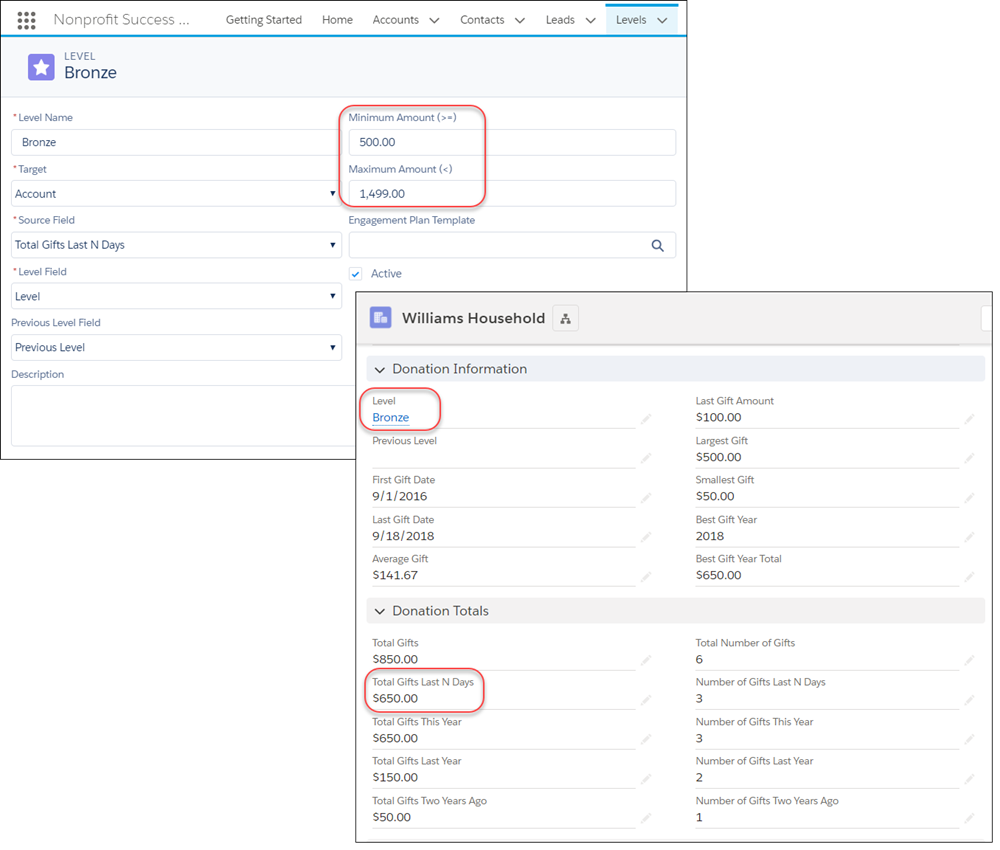Go to the Home tab
1000x850 pixels.
337,20
